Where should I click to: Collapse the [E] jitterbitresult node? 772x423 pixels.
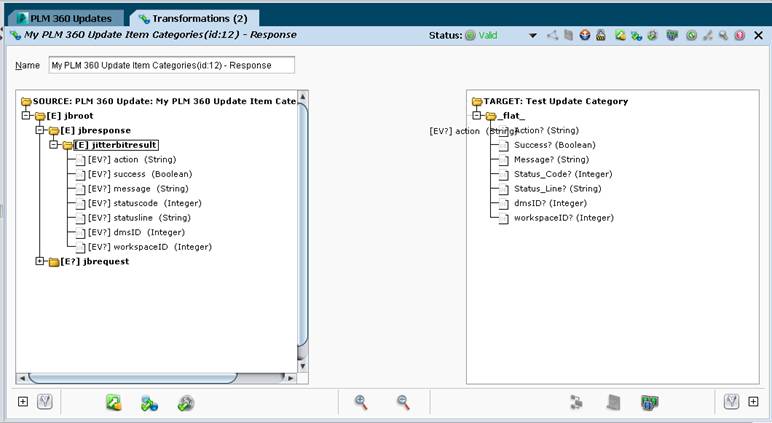54,145
